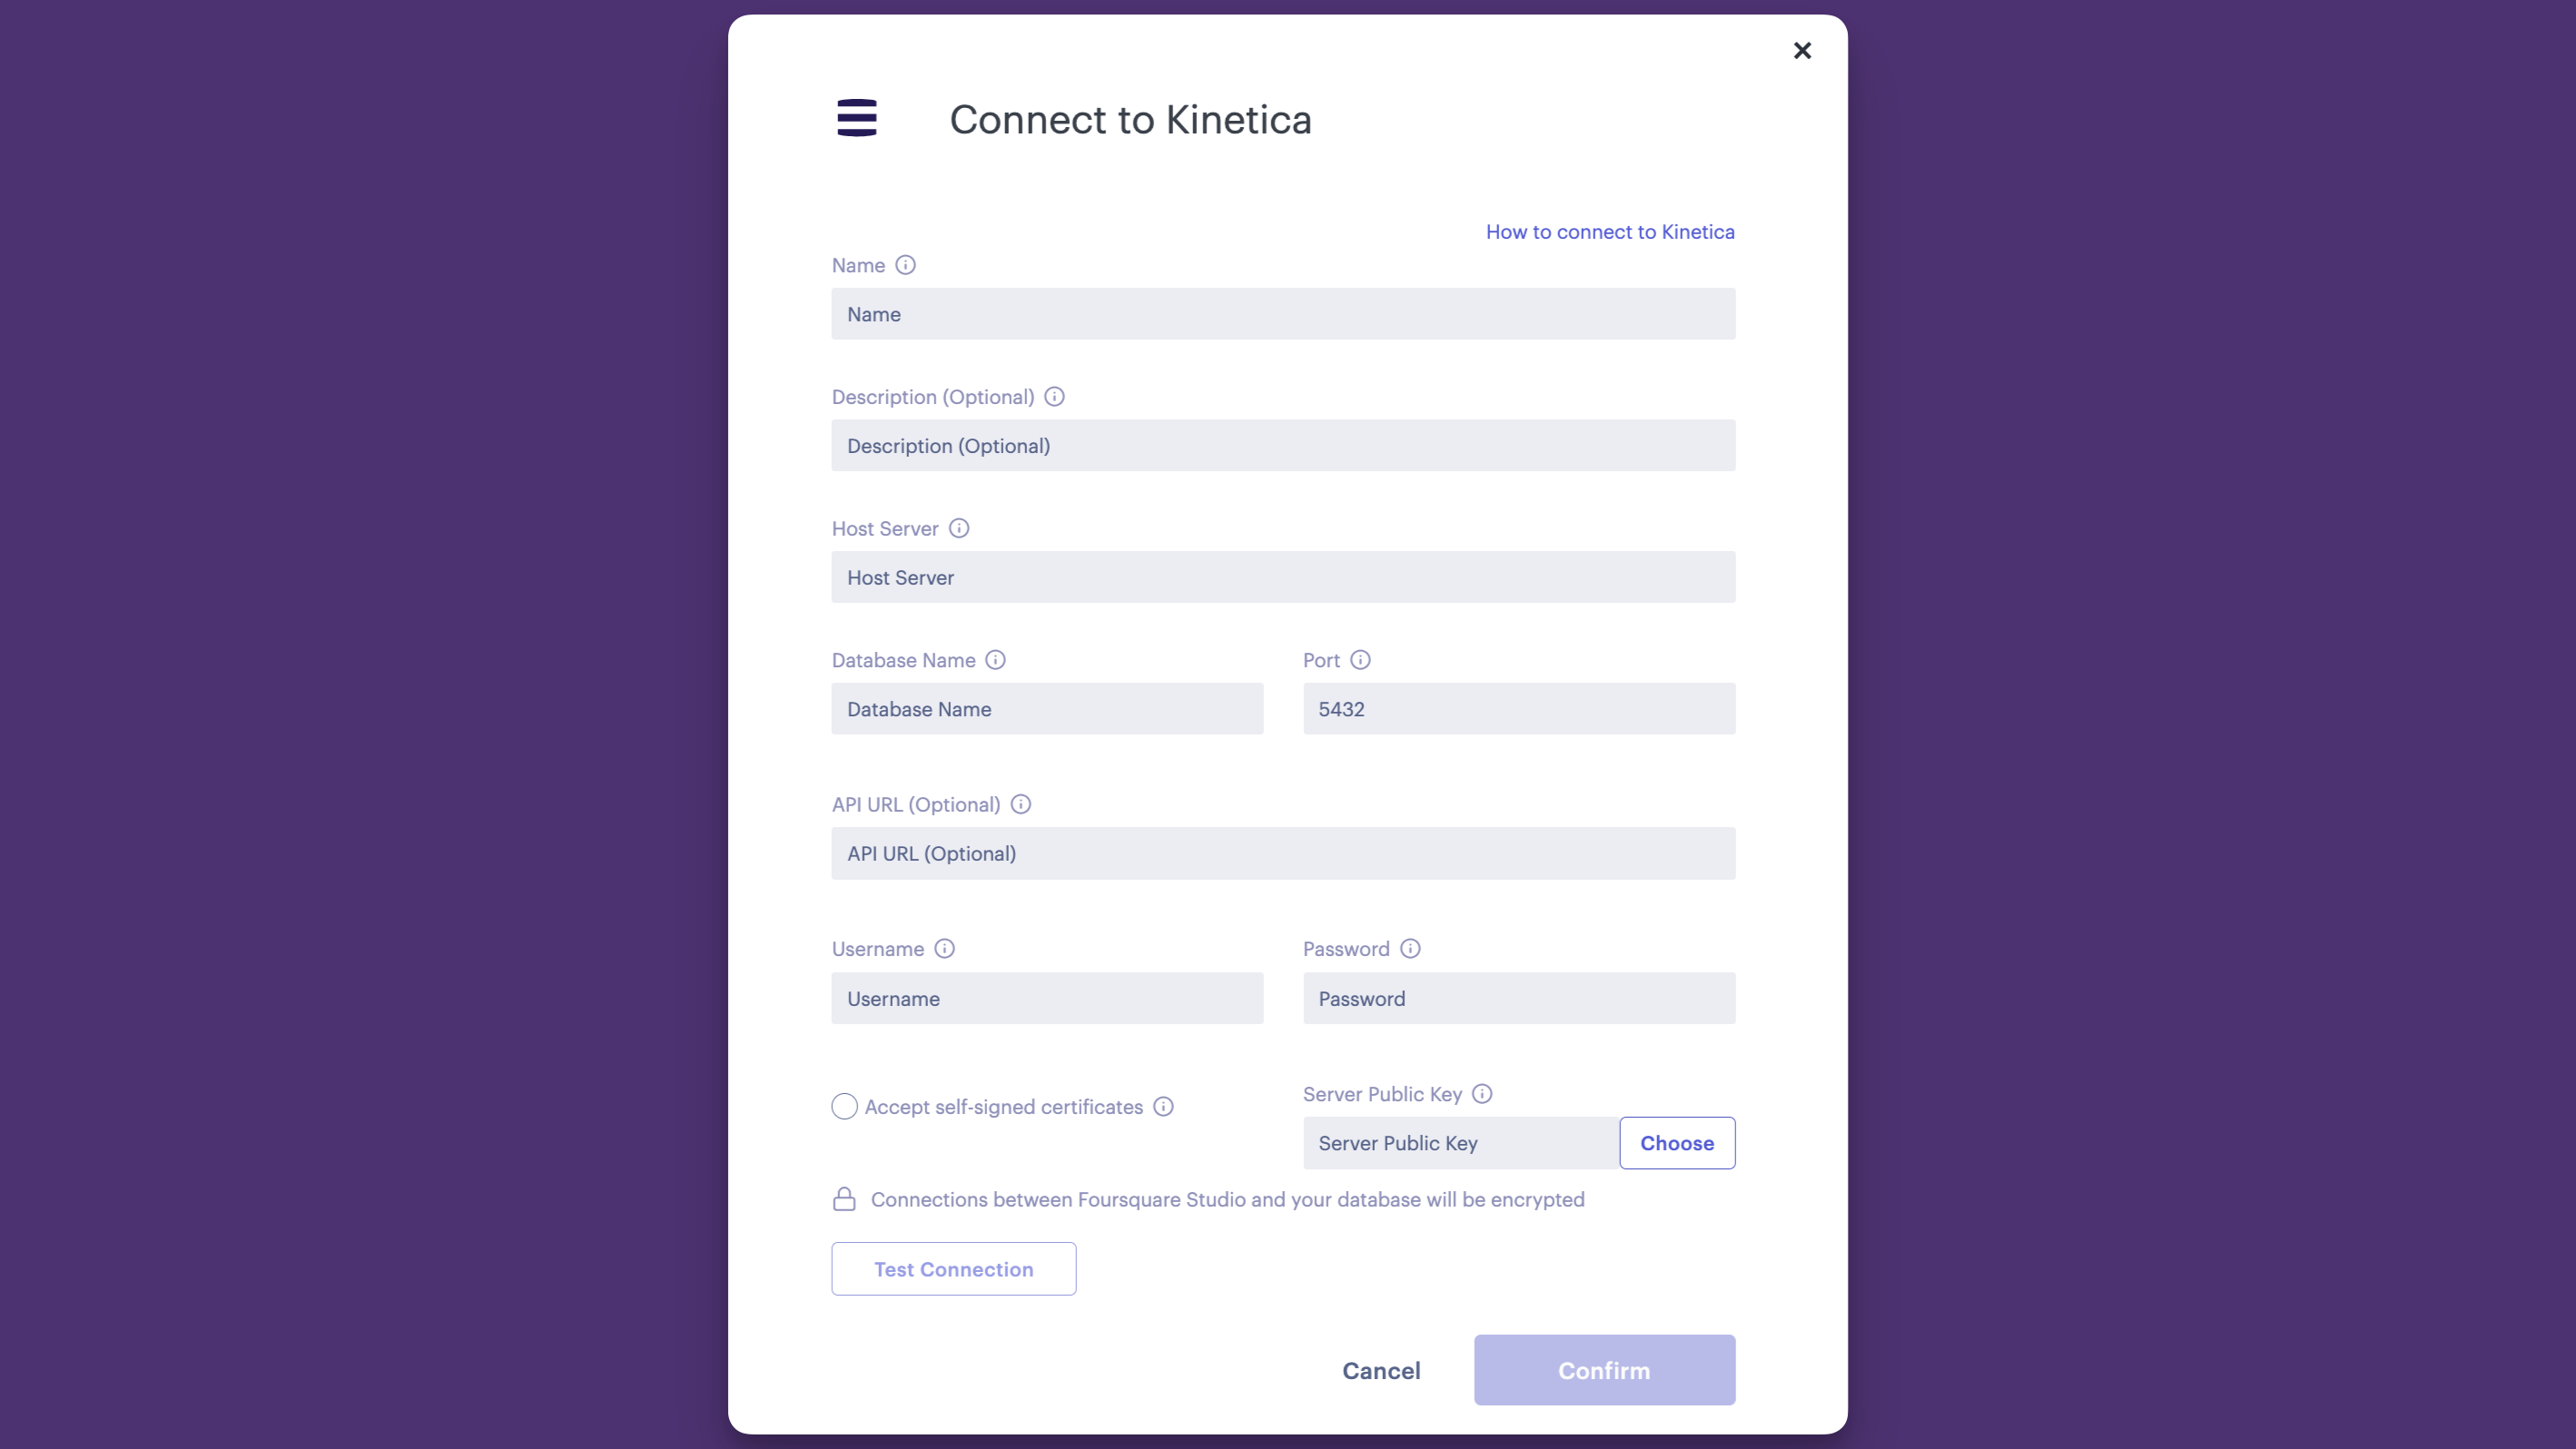Screen dimensions: 2576x1449
Task: Click the Username info icon
Action: pos(944,949)
